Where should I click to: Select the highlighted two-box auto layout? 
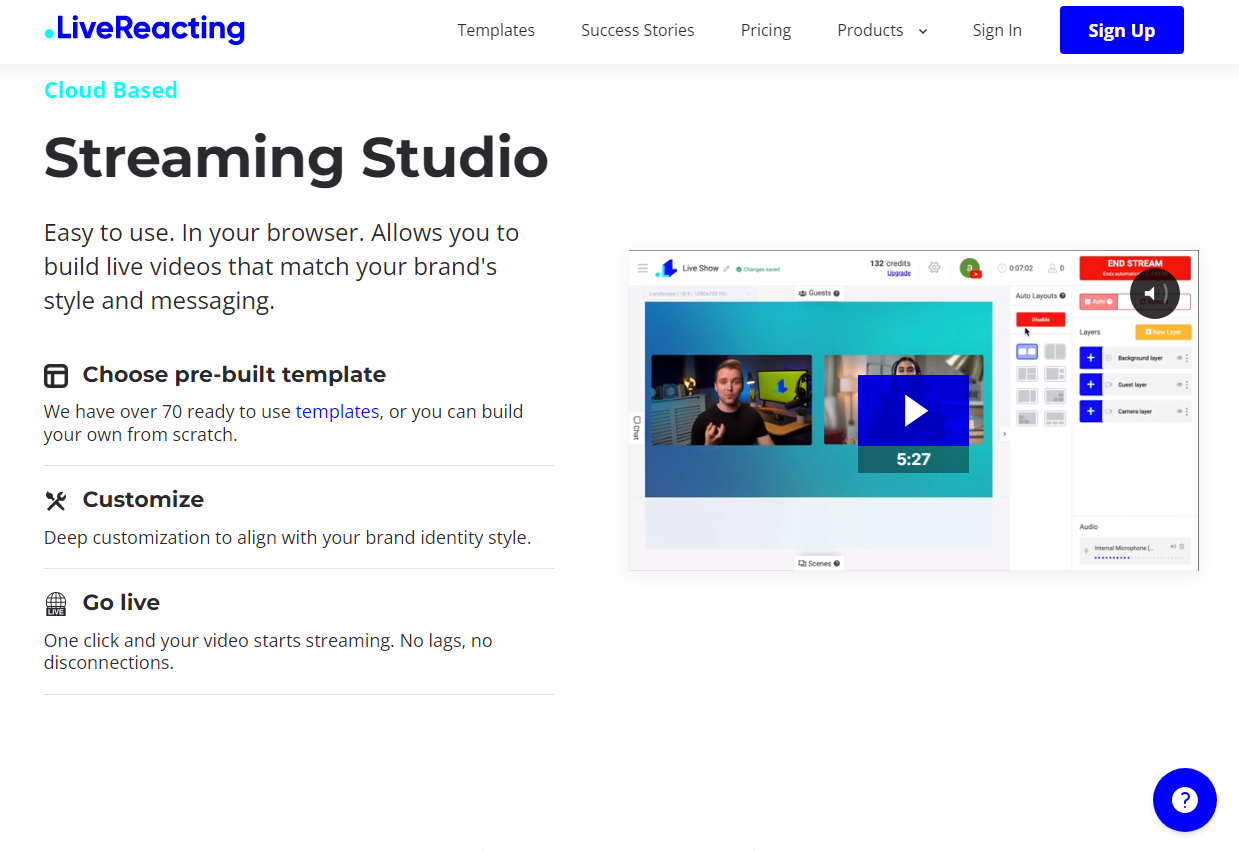click(1027, 352)
